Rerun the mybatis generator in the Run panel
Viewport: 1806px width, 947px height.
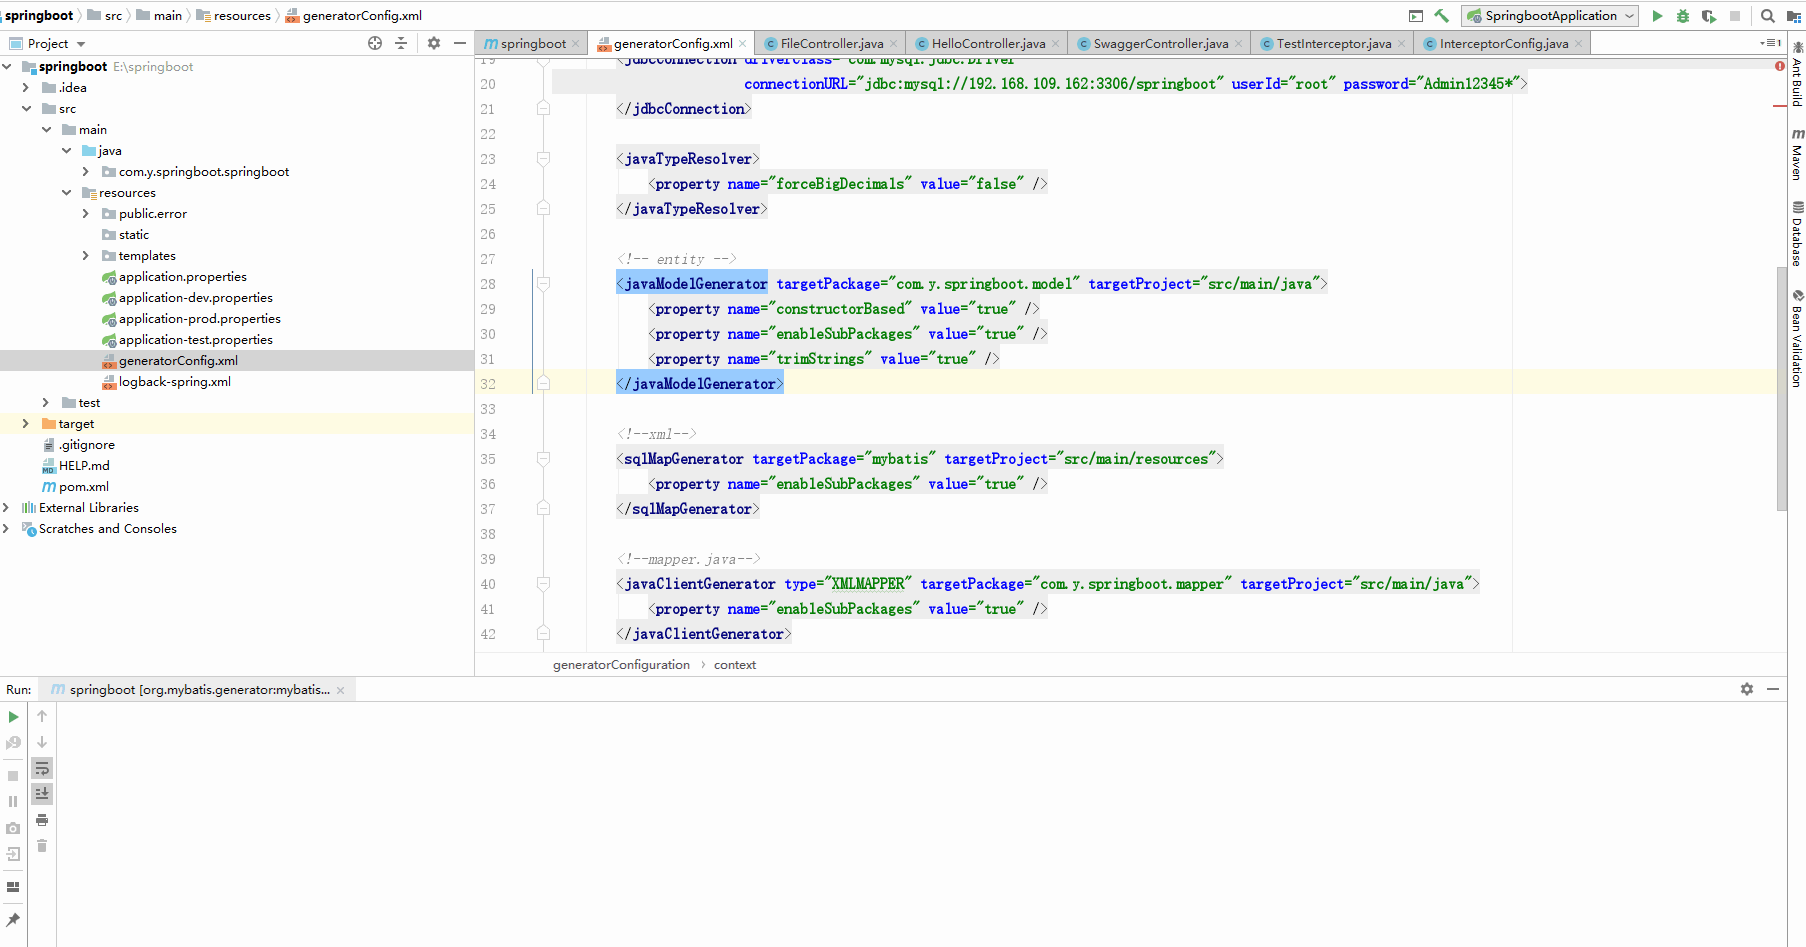[x=13, y=717]
